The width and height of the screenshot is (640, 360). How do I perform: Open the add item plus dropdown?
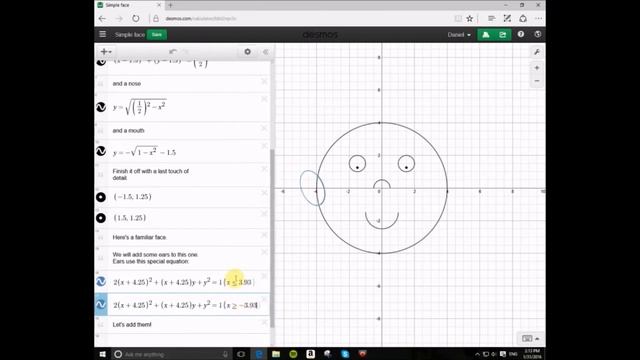pyautogui.click(x=106, y=52)
